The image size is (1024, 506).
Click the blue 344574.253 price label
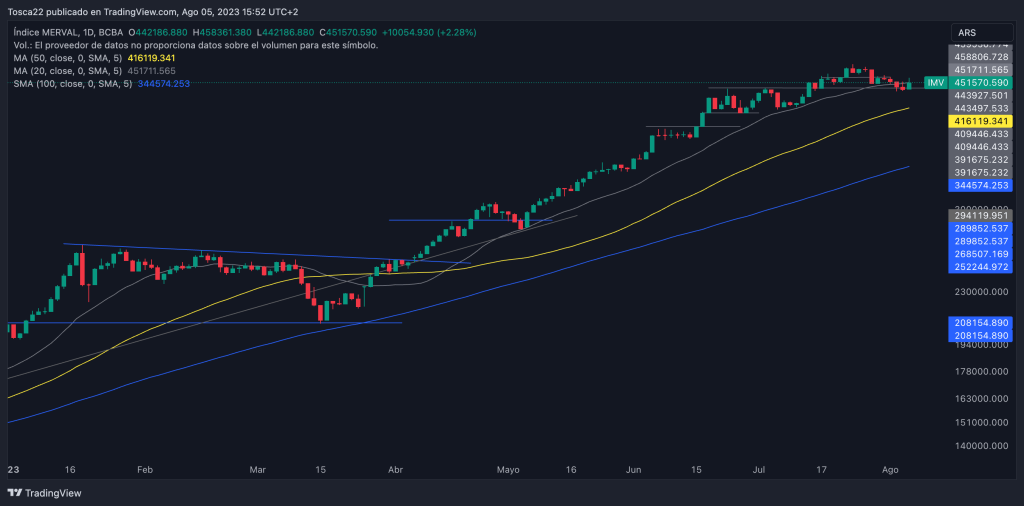click(x=981, y=186)
